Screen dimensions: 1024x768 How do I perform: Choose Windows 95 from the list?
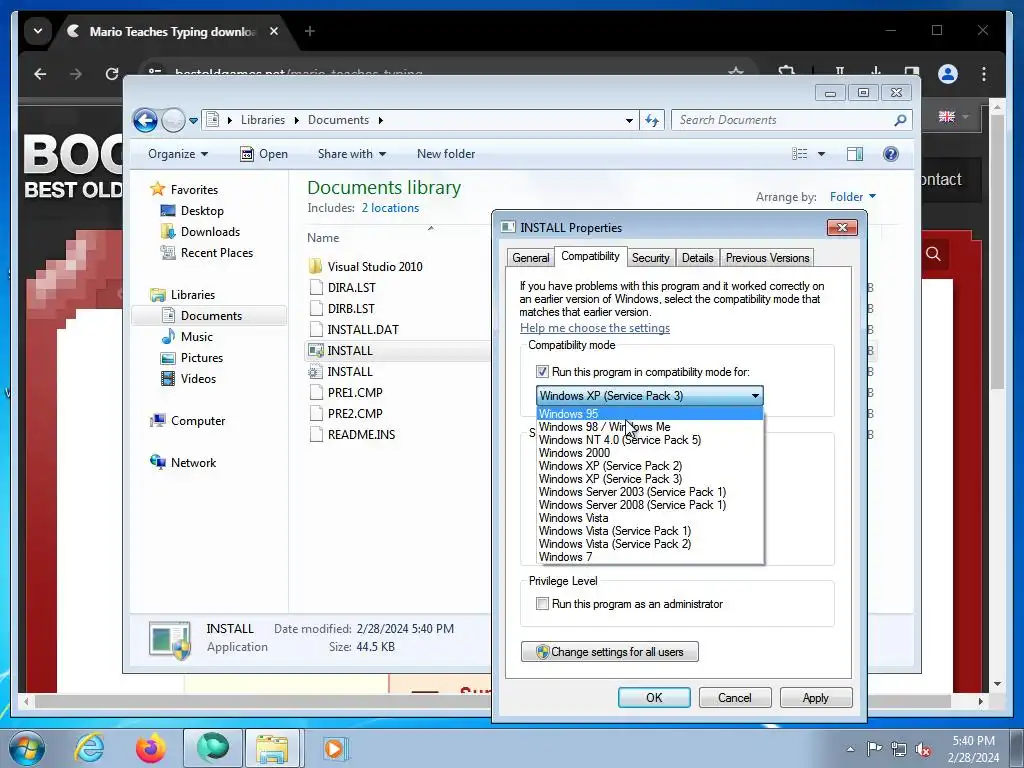(x=650, y=413)
